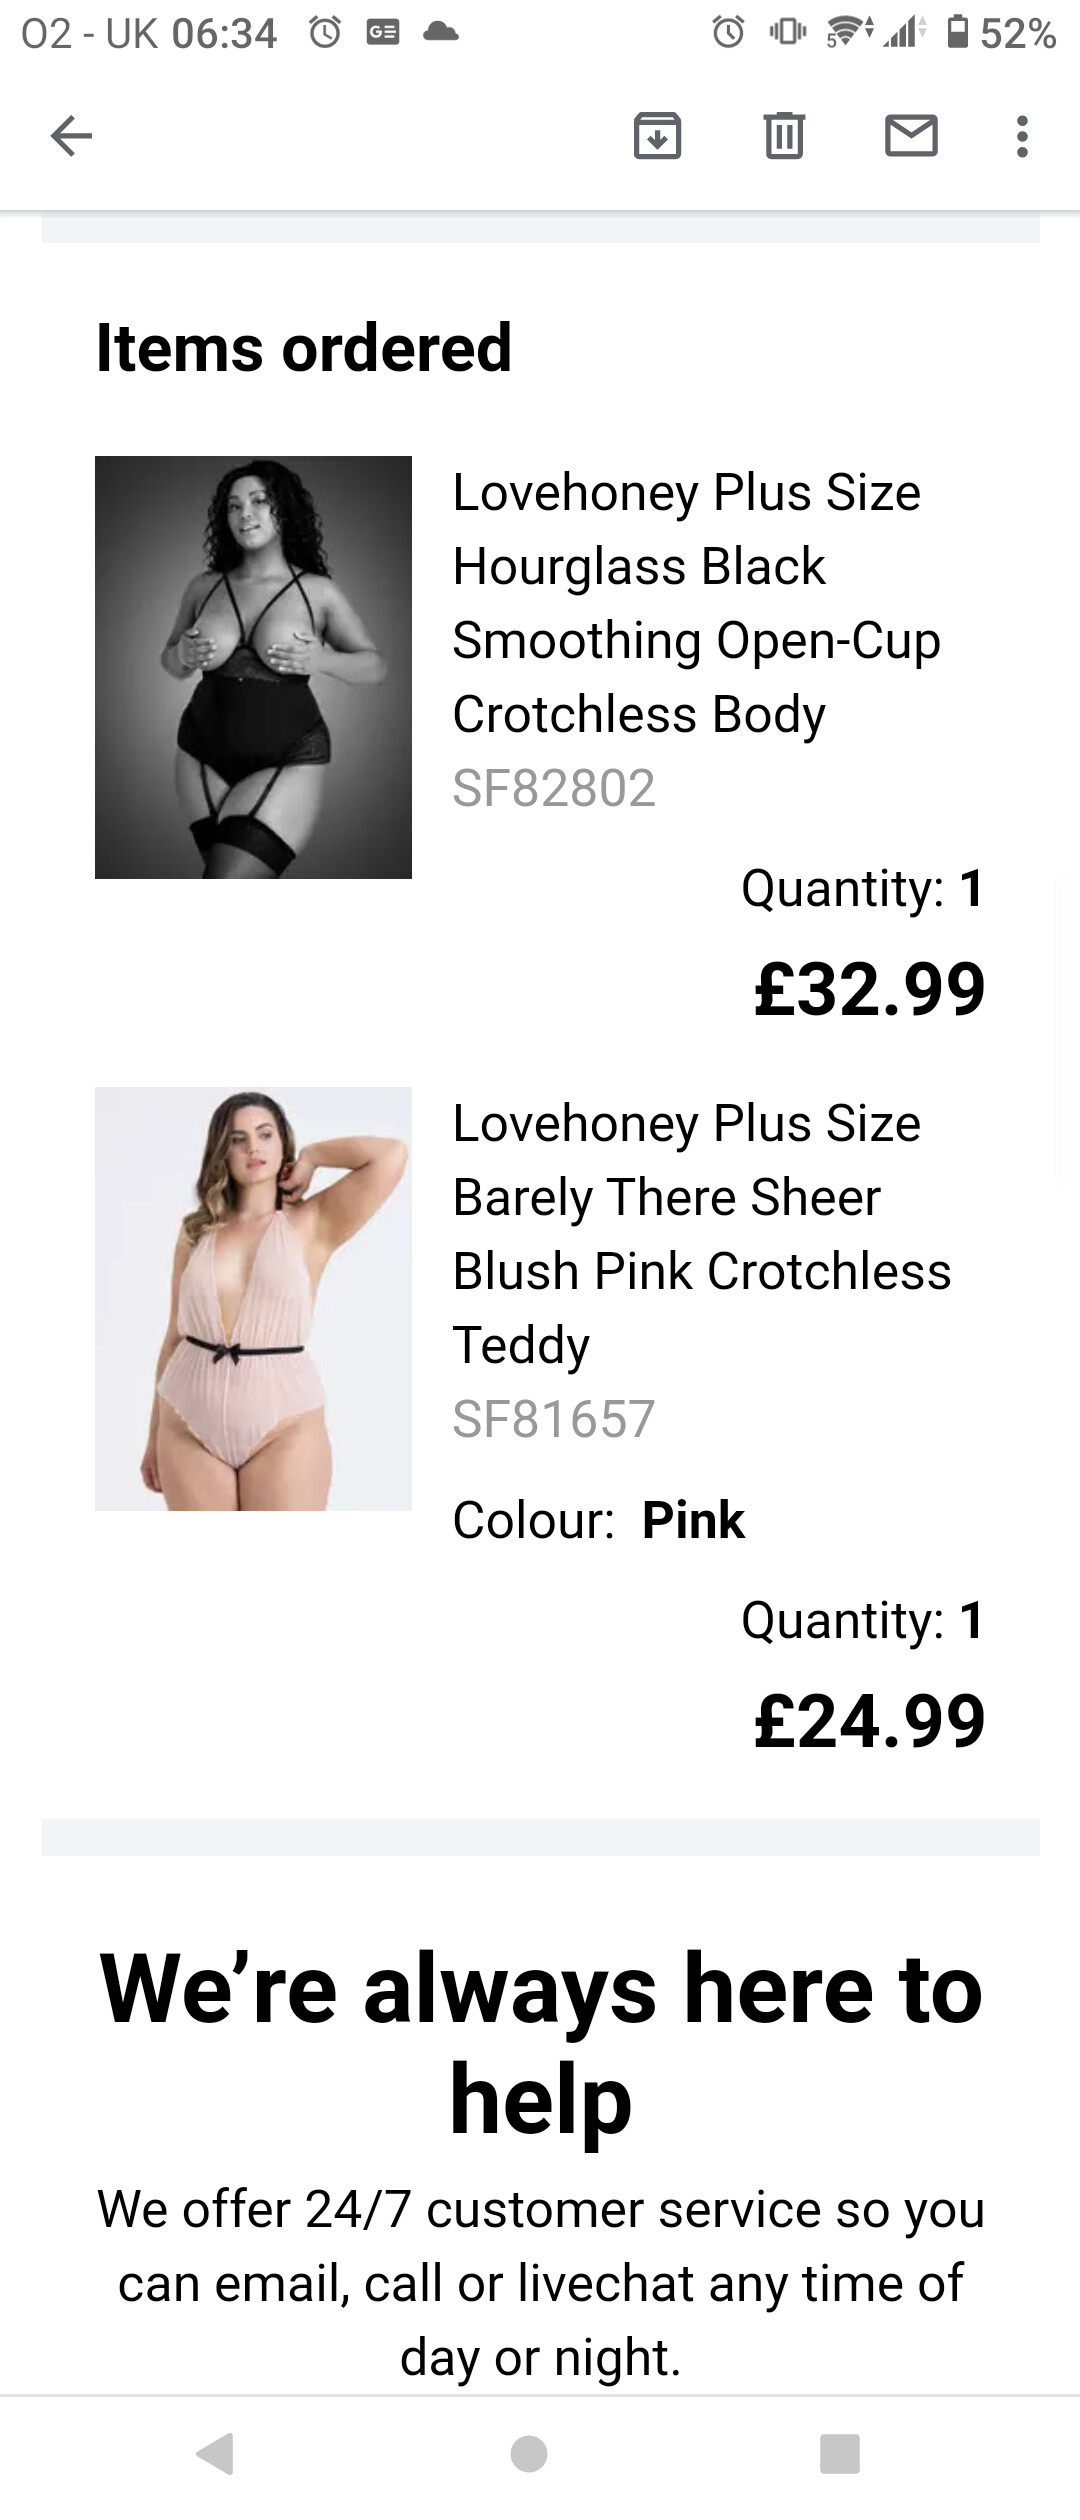Open Hourglass Black Smoothing Body product title
The width and height of the screenshot is (1080, 2520).
coord(696,603)
